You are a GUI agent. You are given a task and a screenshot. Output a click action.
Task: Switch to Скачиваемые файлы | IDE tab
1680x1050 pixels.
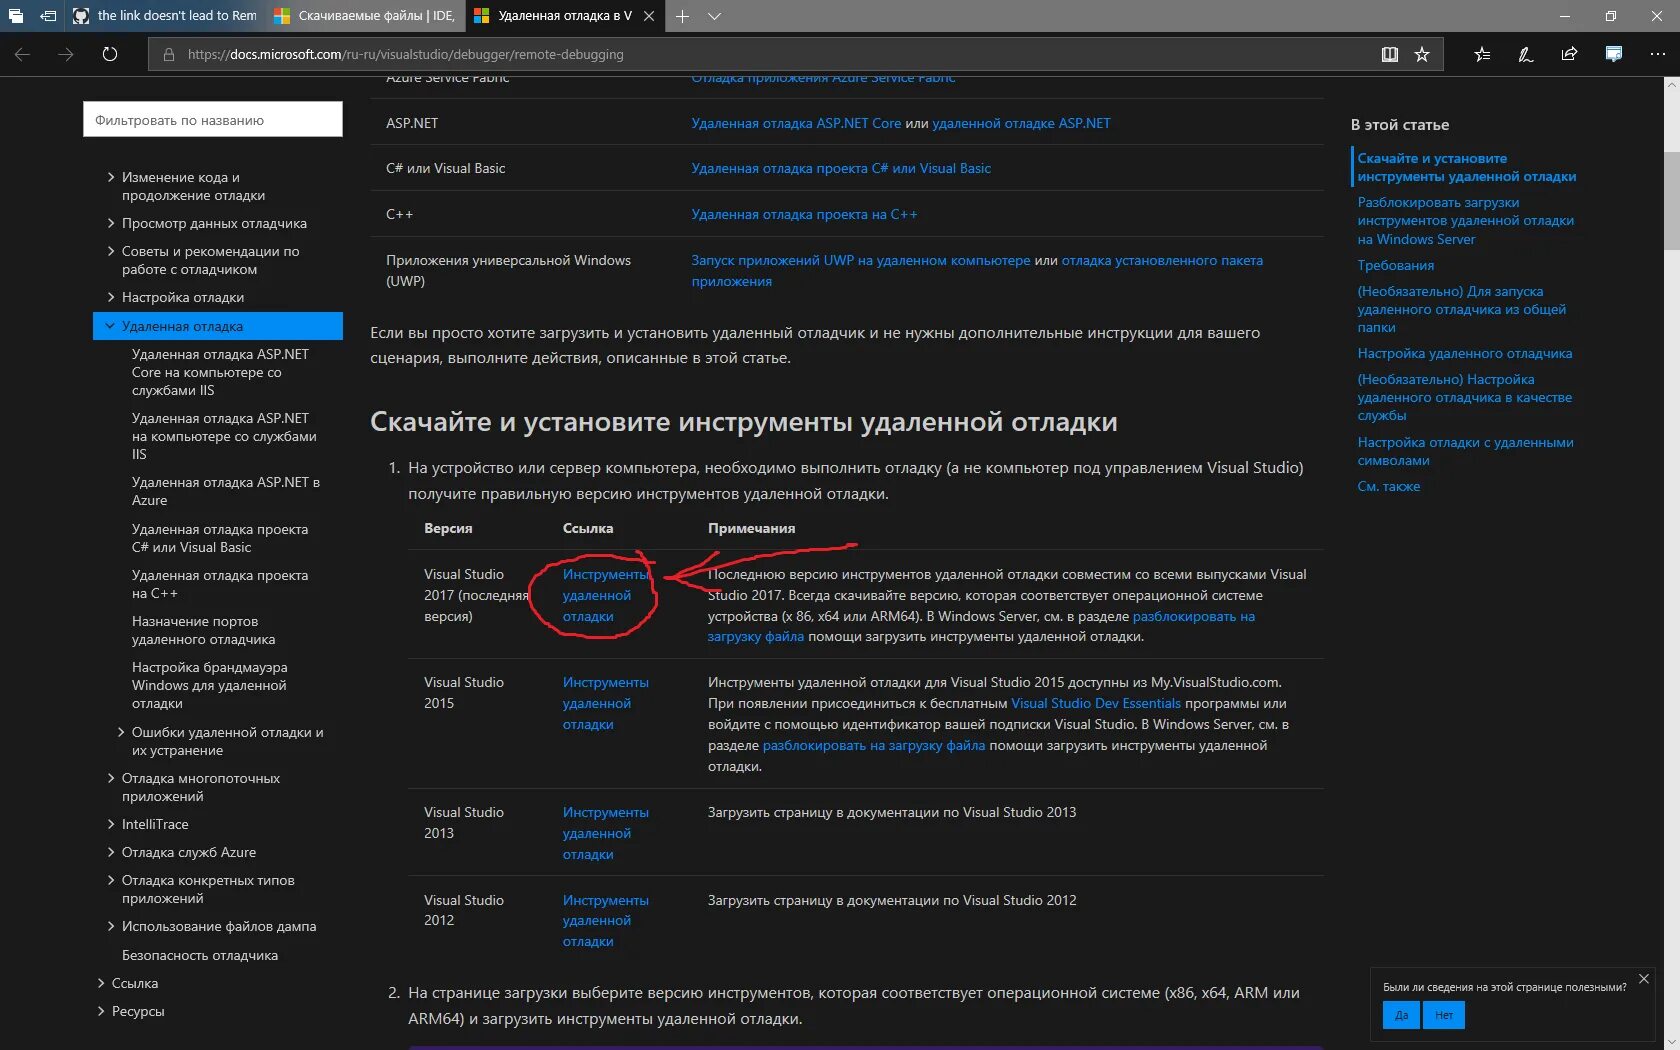coord(365,16)
